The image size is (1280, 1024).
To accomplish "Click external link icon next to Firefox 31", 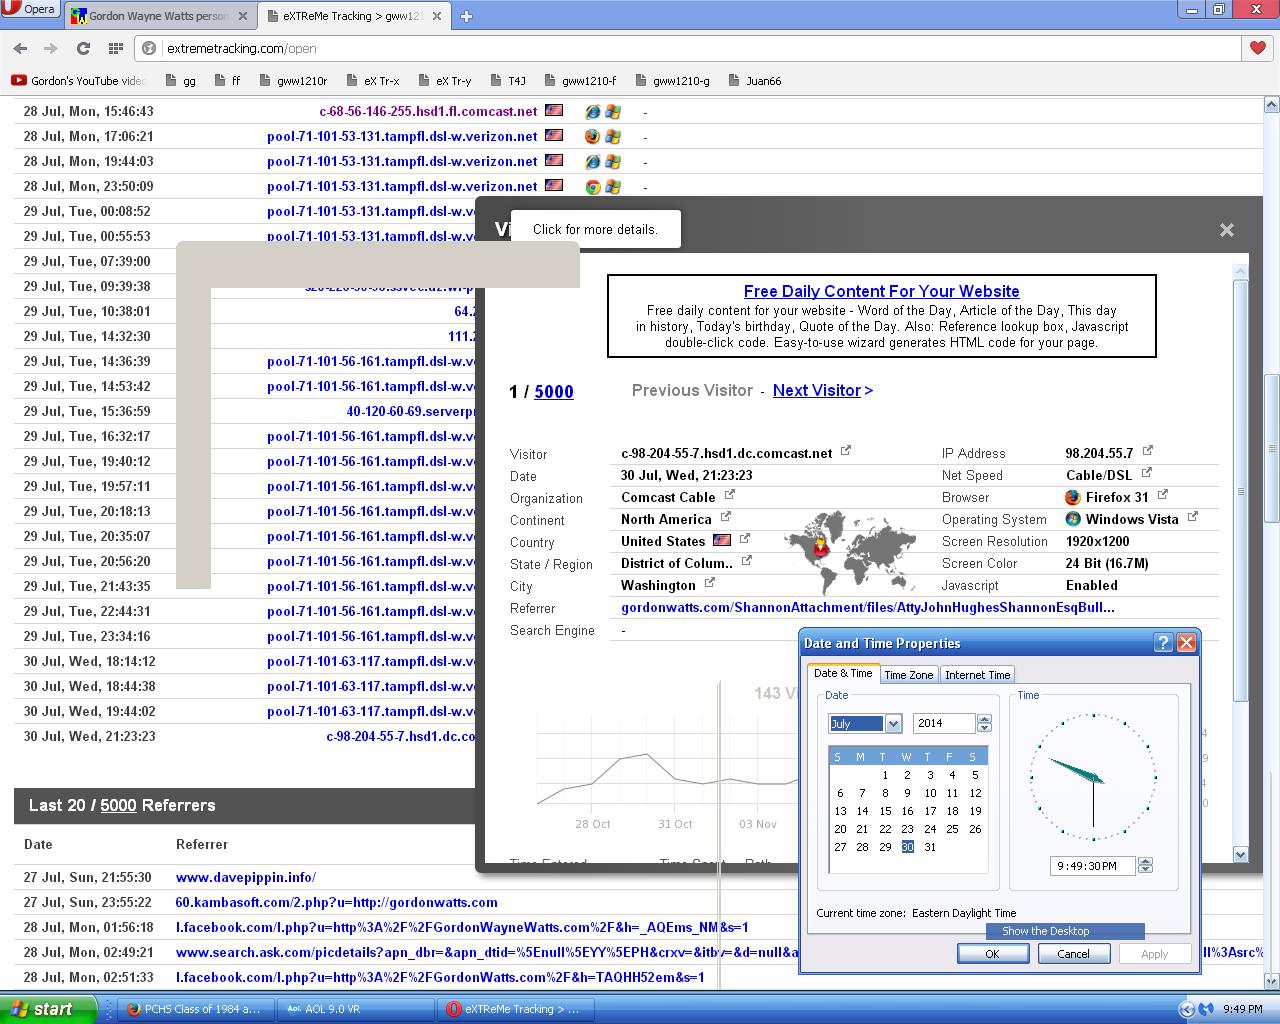I will click(1163, 495).
